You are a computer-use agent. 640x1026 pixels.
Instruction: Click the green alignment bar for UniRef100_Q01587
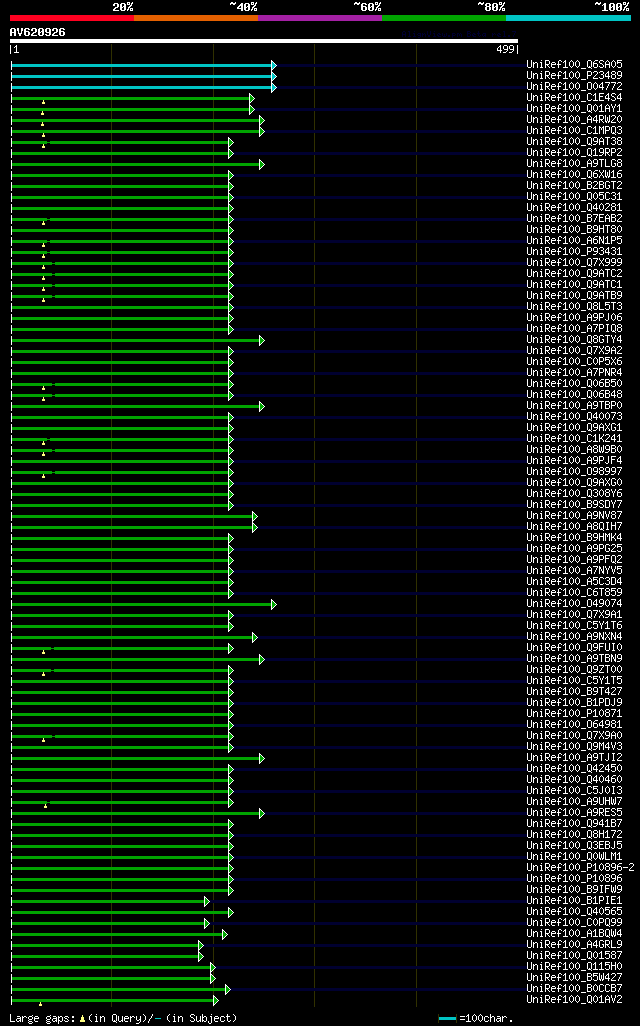(105, 957)
